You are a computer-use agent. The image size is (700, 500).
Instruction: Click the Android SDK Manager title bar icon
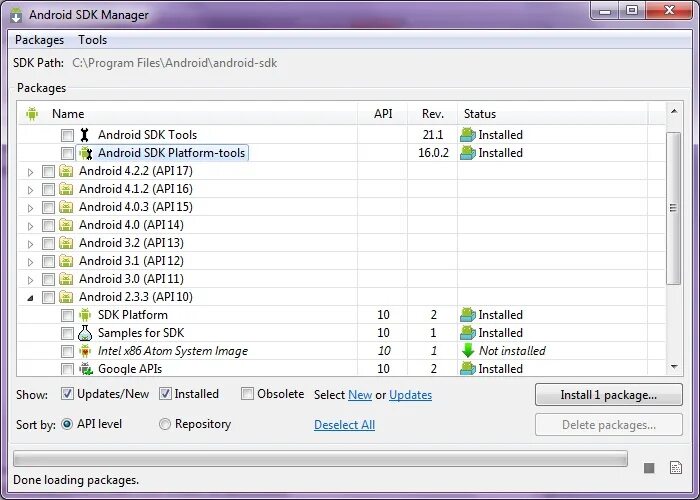(16, 15)
